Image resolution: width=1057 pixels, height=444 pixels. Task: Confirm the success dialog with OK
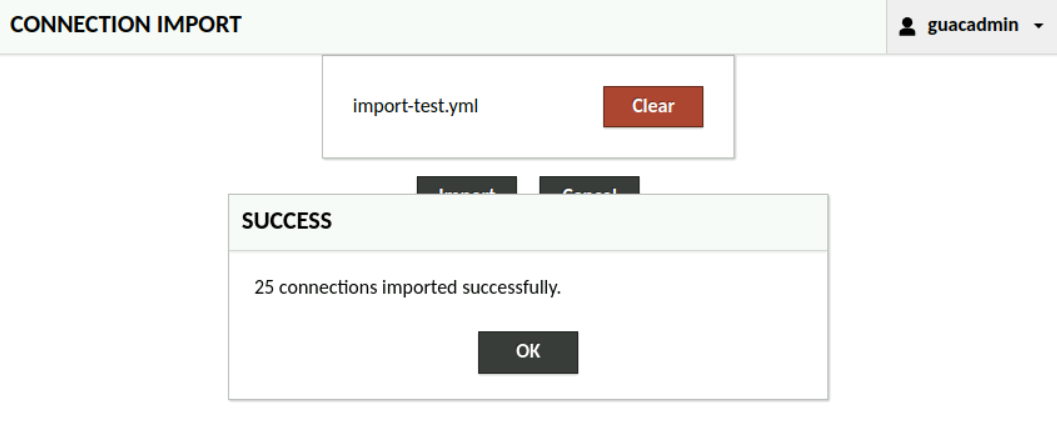pyautogui.click(x=528, y=352)
